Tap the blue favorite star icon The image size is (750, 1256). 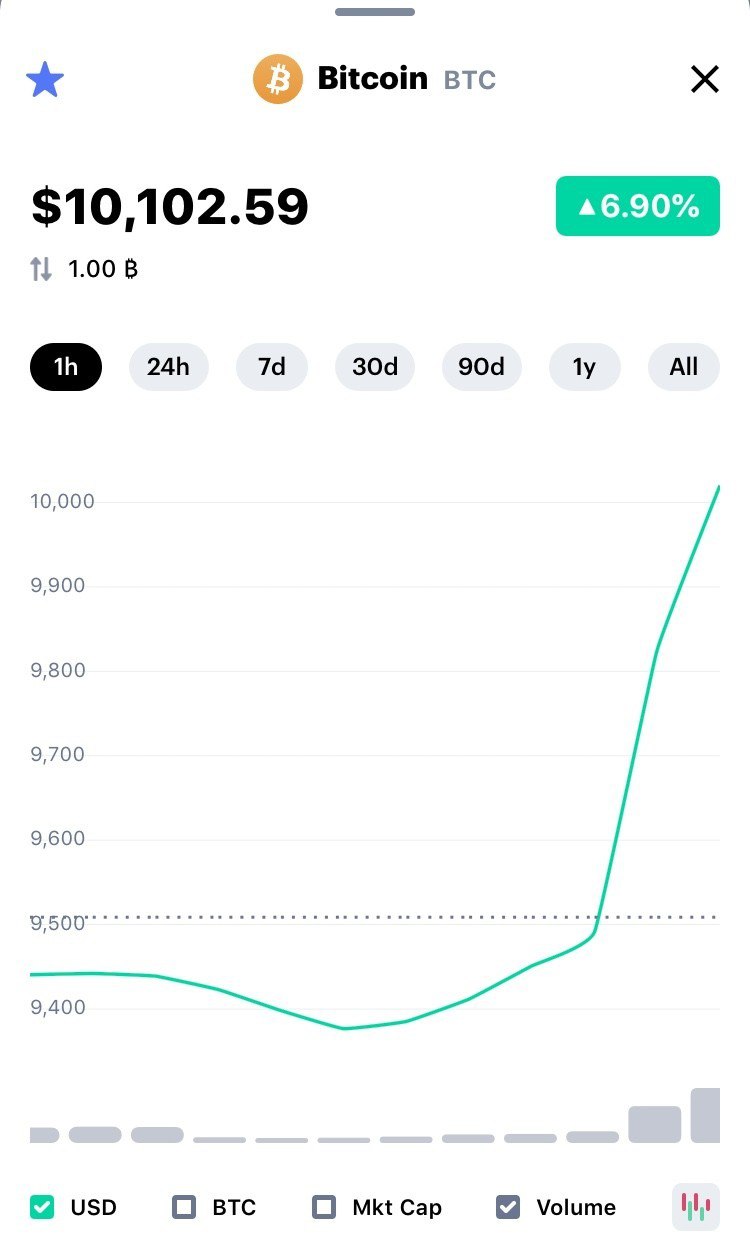tap(45, 80)
